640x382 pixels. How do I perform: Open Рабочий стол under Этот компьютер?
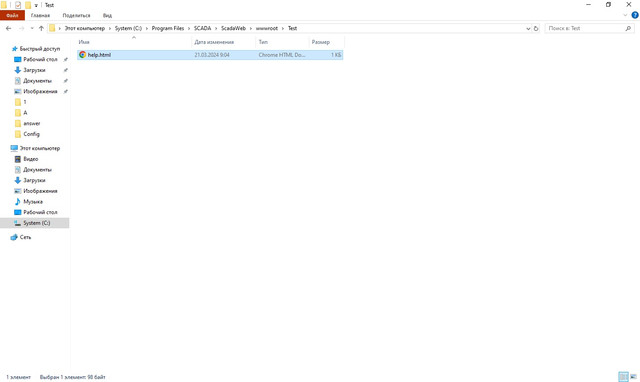[40, 212]
